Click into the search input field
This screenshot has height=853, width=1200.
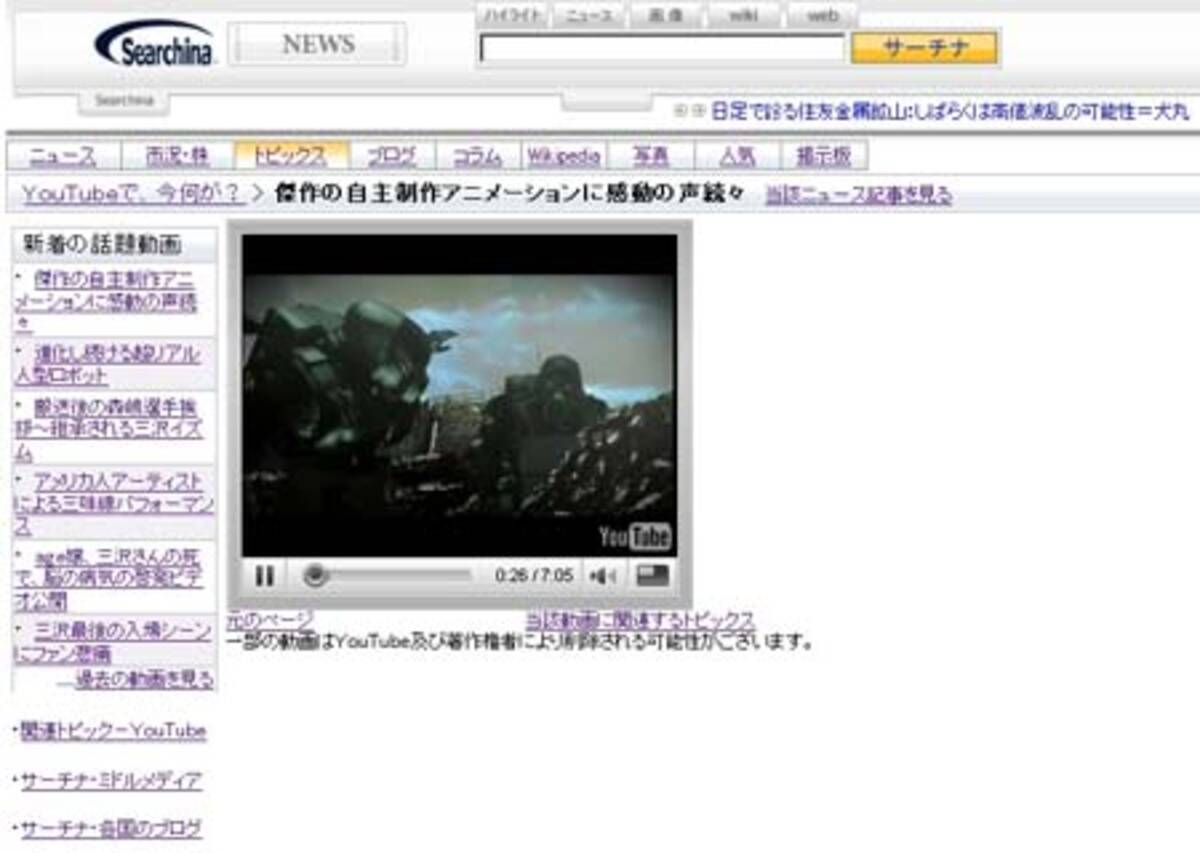(x=662, y=48)
